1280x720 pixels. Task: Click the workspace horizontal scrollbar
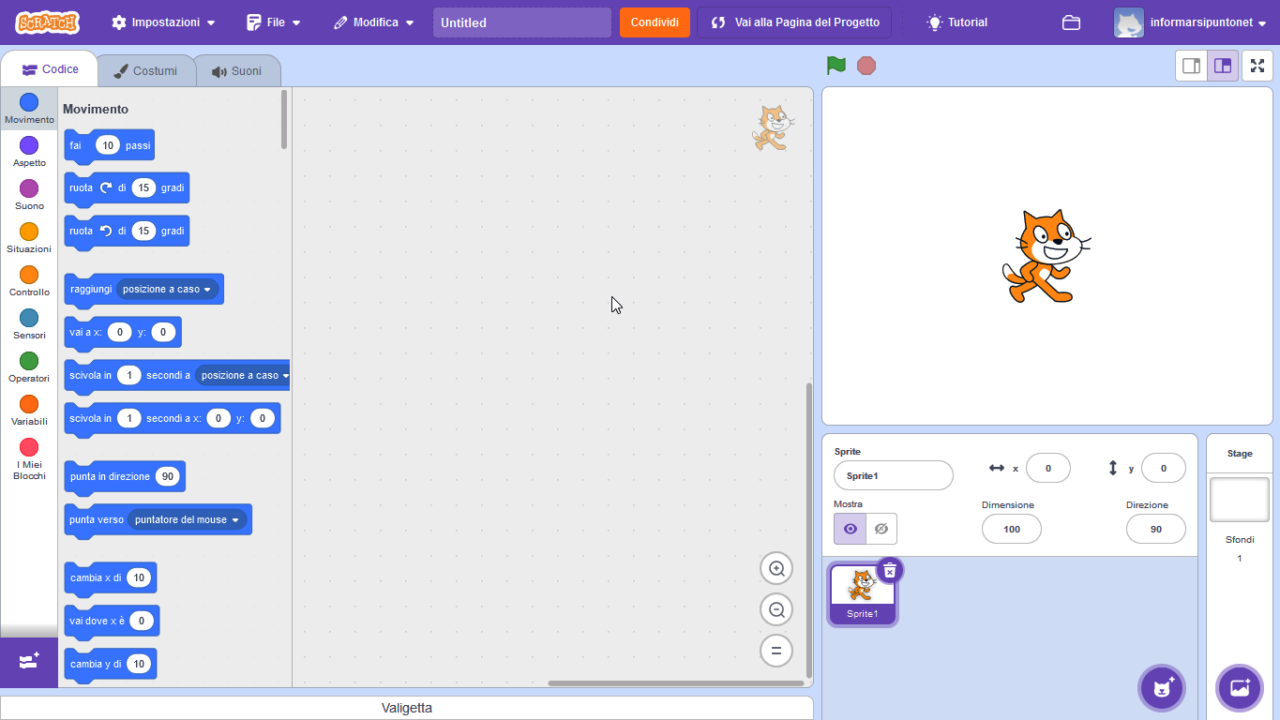(x=675, y=683)
